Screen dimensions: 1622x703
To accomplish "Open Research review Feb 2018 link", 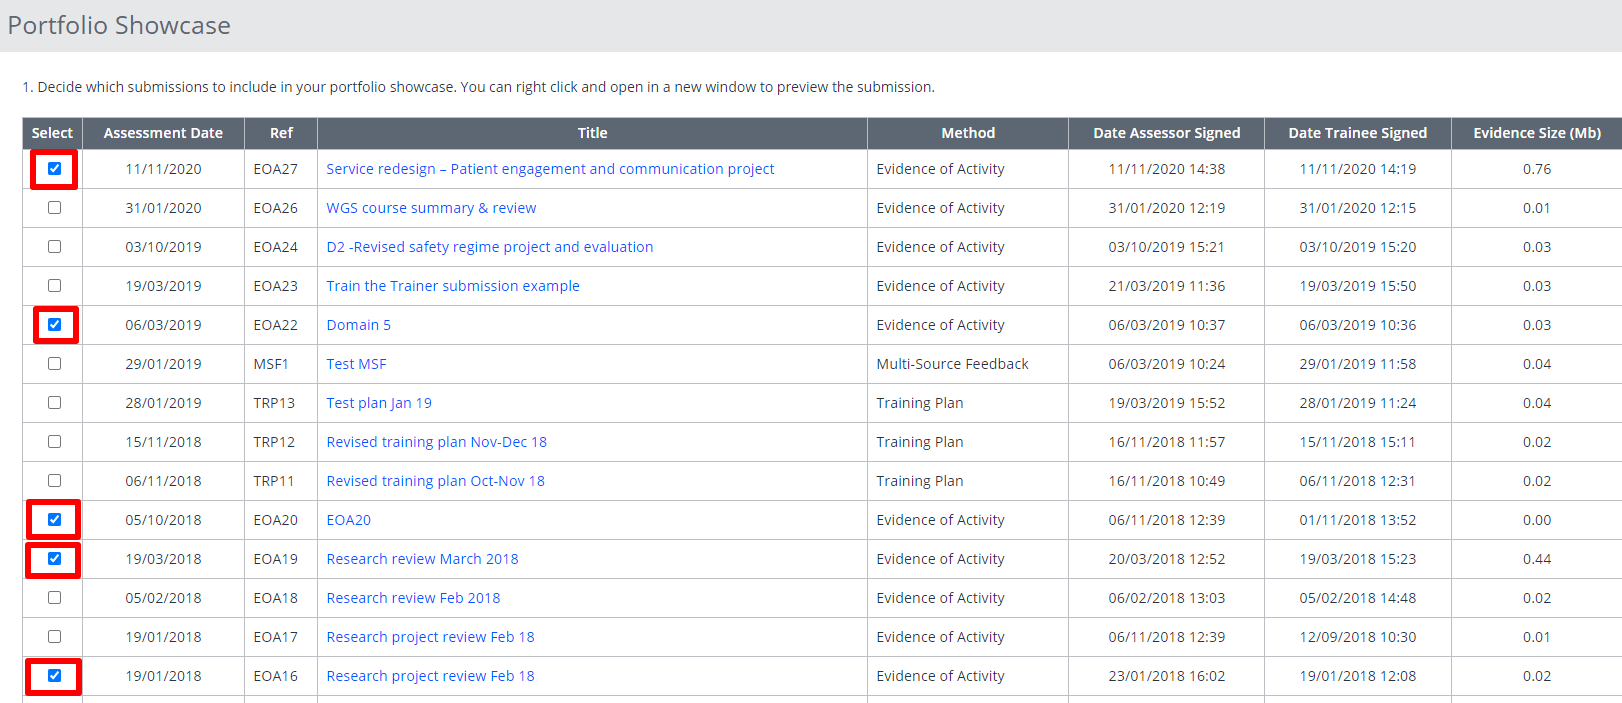I will (413, 598).
